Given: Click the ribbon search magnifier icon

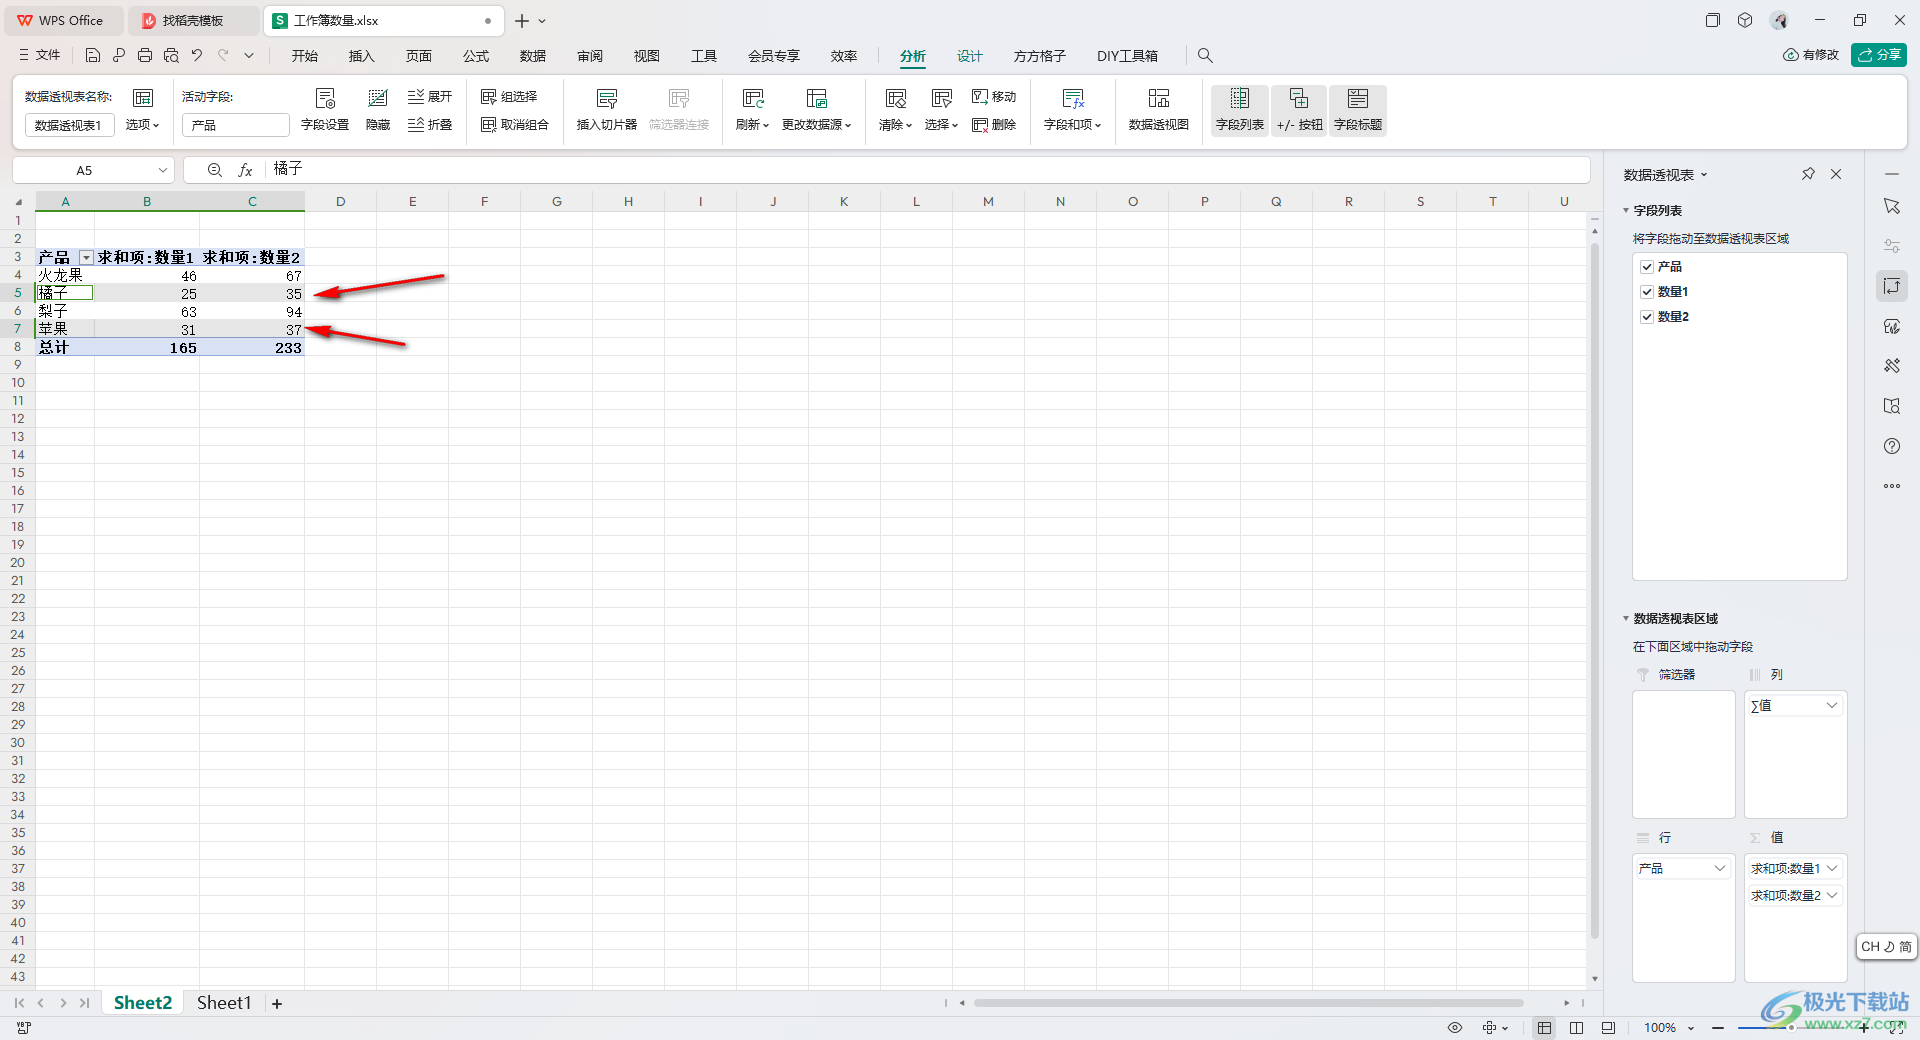Looking at the screenshot, I should (1205, 56).
